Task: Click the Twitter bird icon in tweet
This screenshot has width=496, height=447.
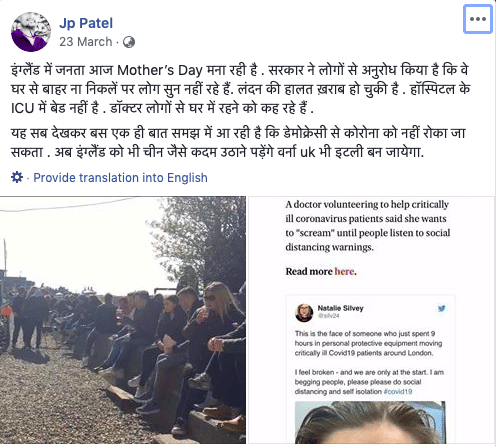Action: pos(442,308)
